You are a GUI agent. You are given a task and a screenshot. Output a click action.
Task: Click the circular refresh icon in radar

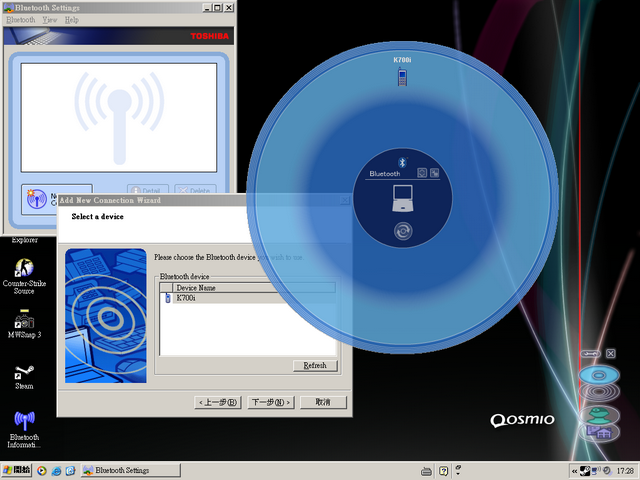(403, 231)
